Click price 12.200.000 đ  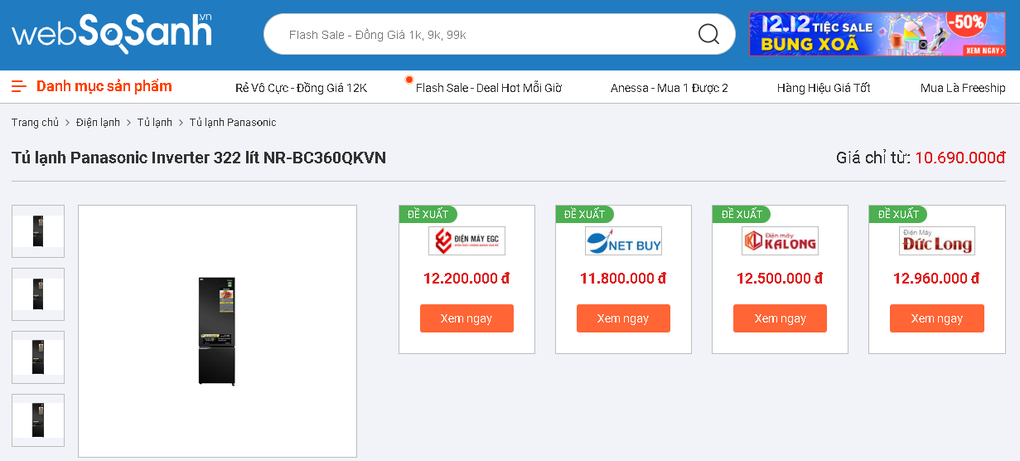pyautogui.click(x=466, y=278)
